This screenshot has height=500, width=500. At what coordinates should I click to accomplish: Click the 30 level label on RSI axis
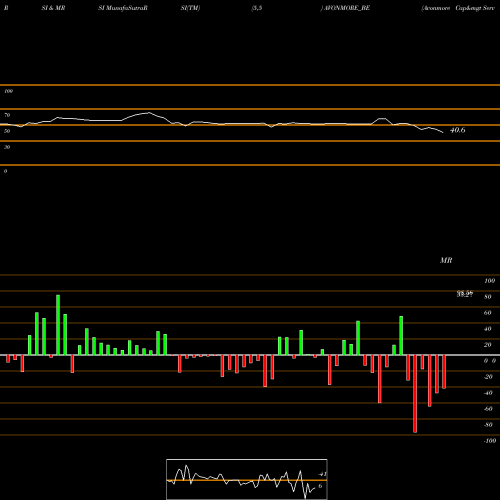(7, 147)
